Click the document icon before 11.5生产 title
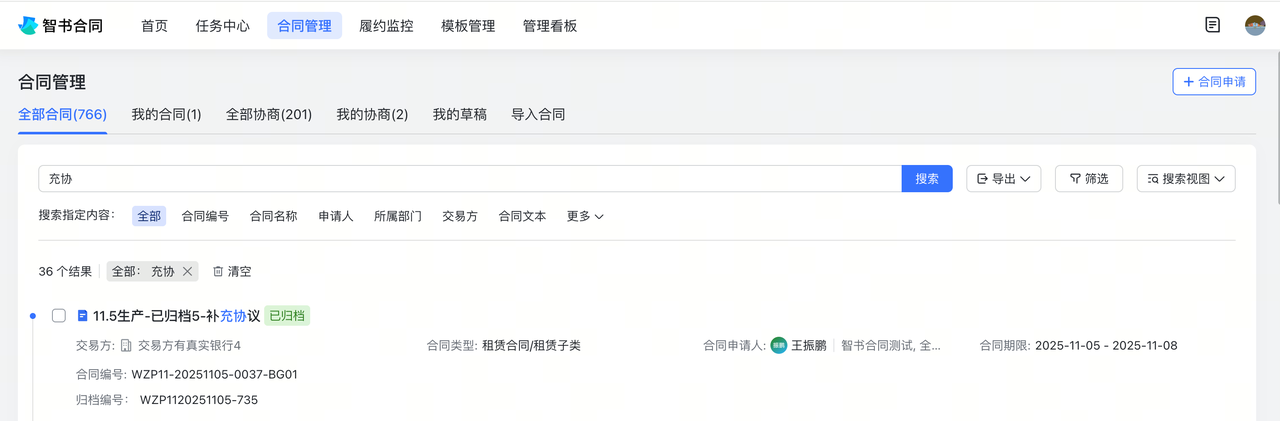The height and width of the screenshot is (421, 1280). tap(83, 316)
